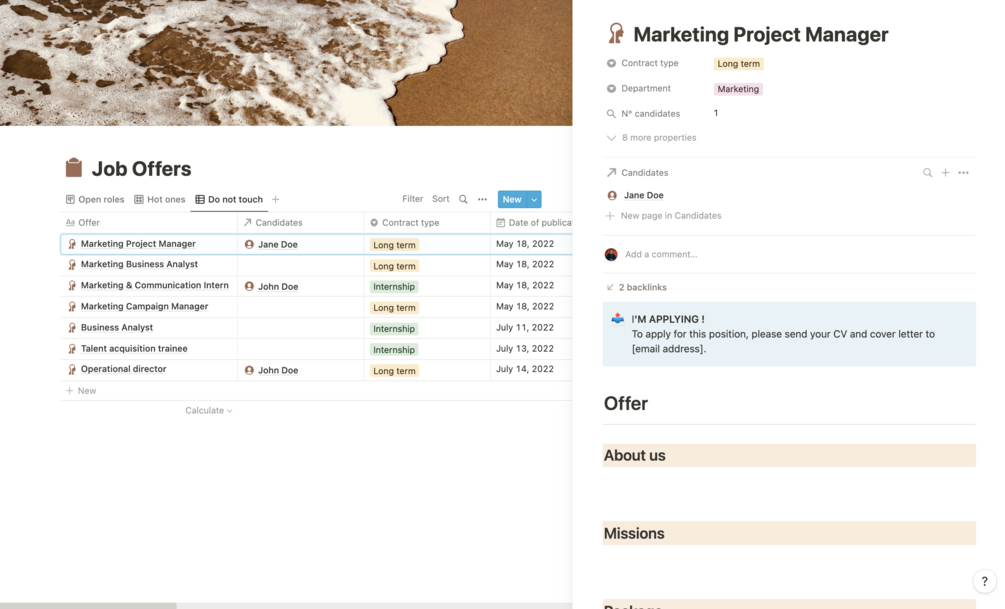Open the Talent acquisition trainee row
The height and width of the screenshot is (609, 1005).
pos(134,349)
